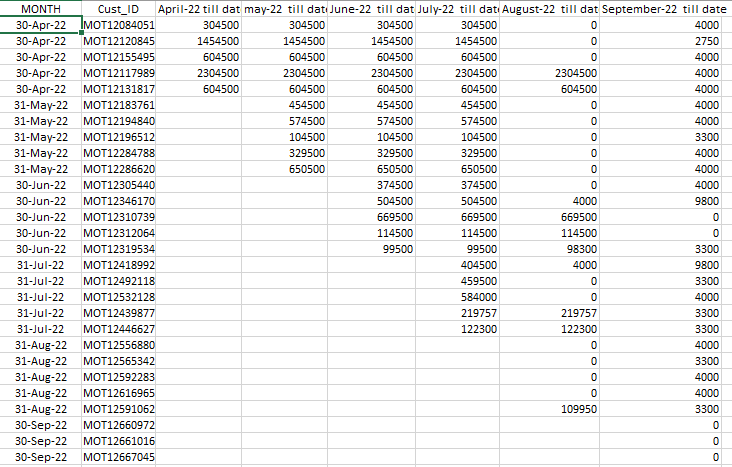Viewport: 732px width, 467px height.
Task: Click customer ID MOT12556880
Action: point(119,345)
